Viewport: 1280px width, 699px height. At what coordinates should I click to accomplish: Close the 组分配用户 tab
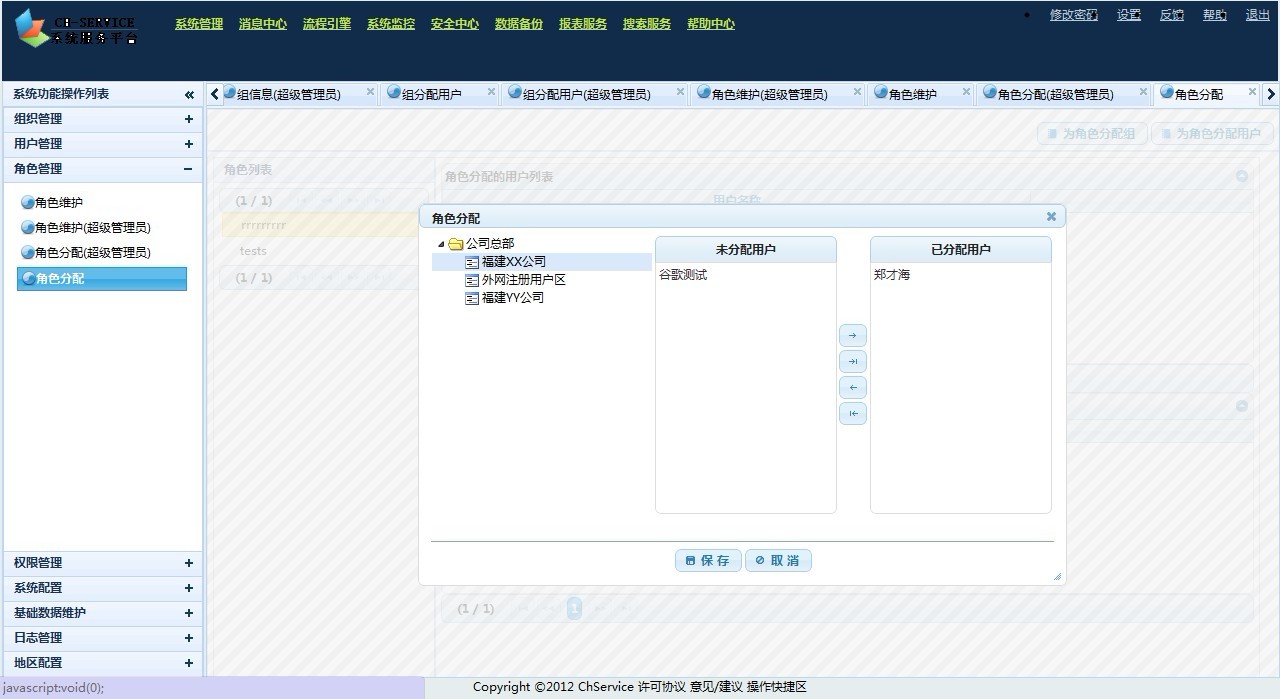point(491,92)
